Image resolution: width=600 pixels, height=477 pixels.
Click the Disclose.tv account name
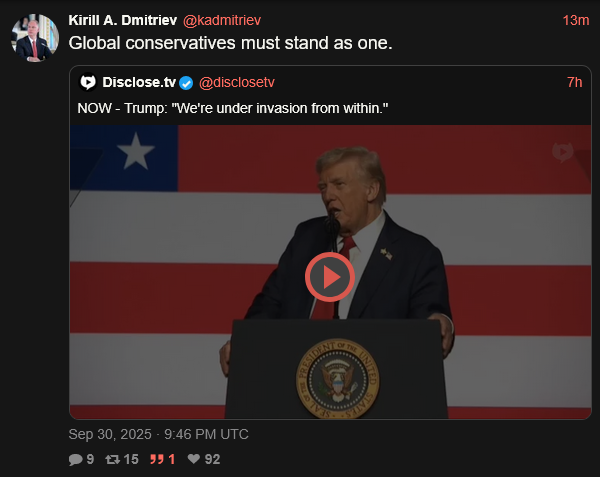139,82
